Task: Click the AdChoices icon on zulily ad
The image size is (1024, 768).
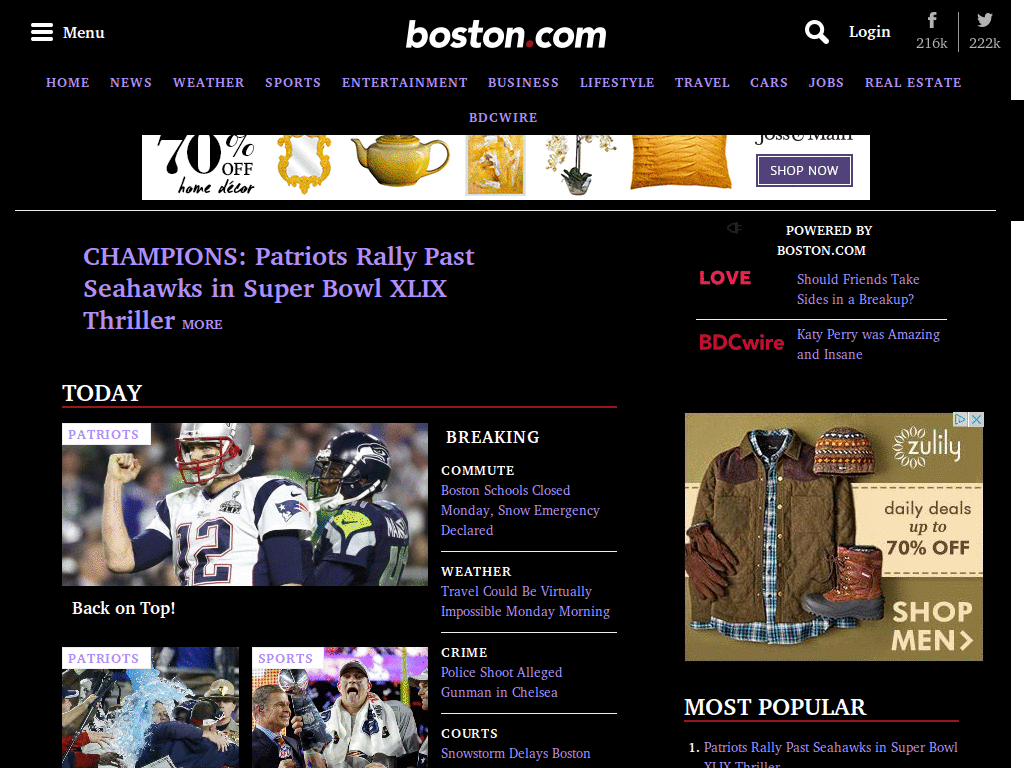Action: 960,419
